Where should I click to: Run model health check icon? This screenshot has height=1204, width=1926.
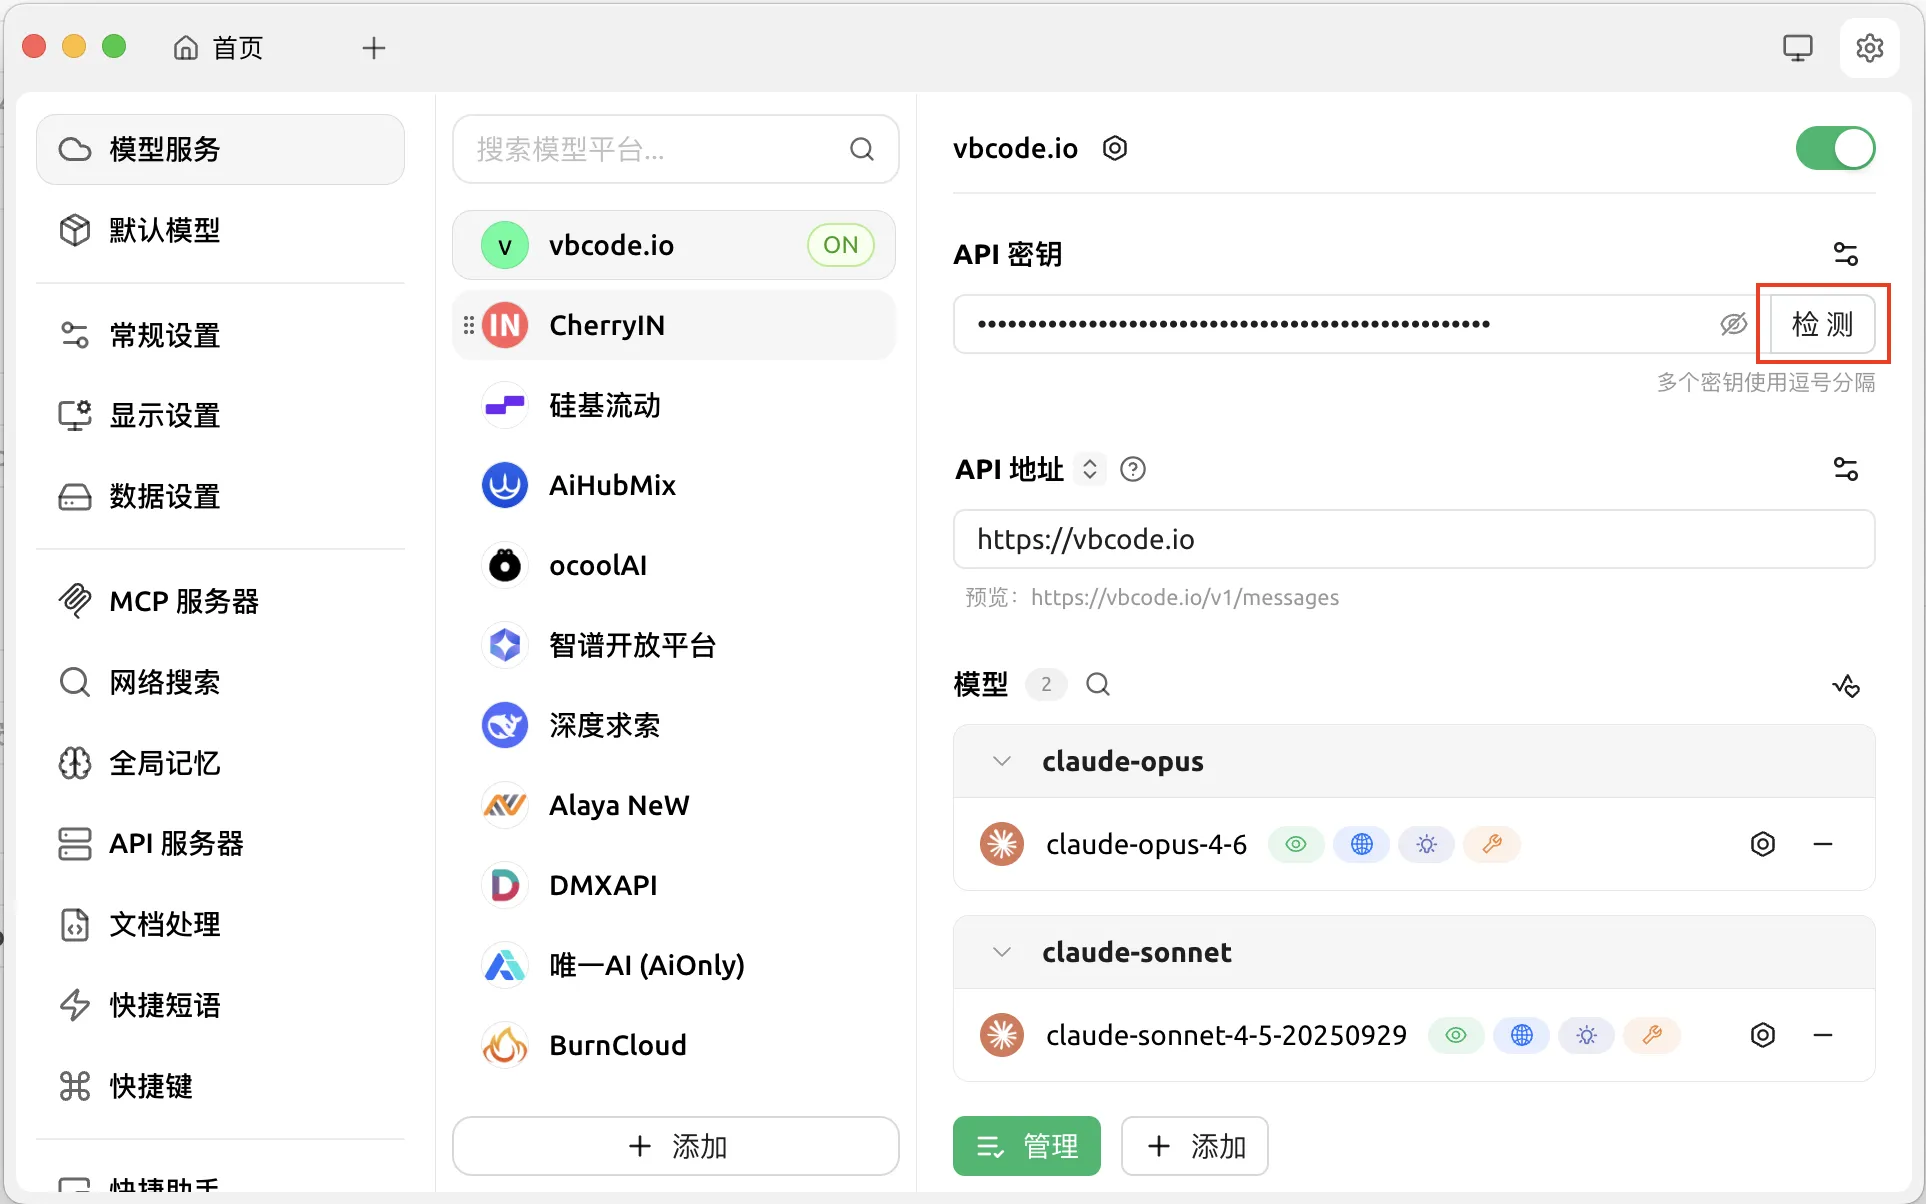[1845, 685]
